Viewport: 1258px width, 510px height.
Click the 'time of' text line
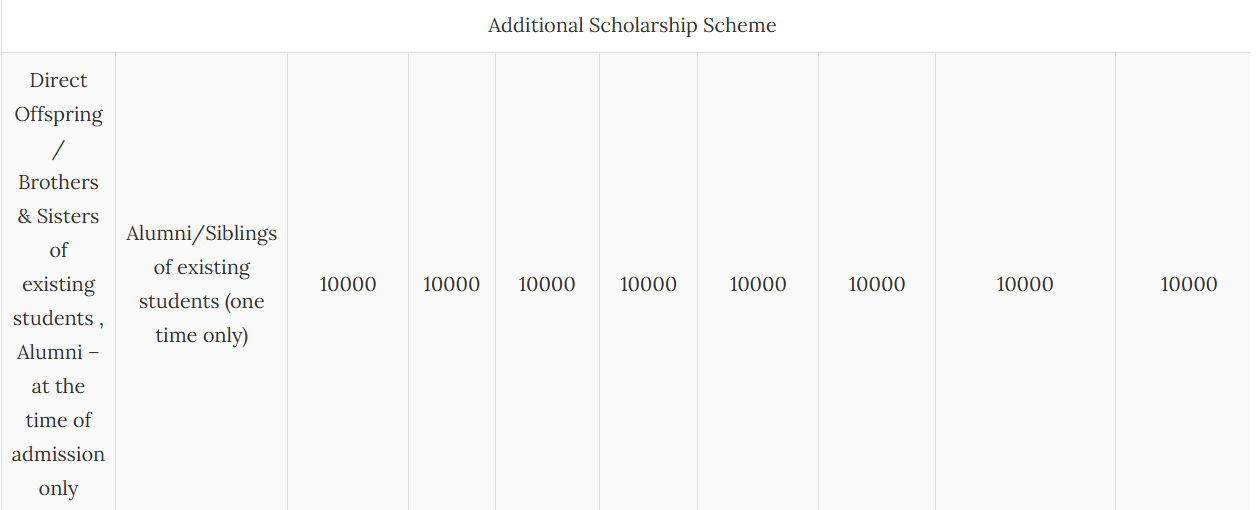click(x=58, y=421)
